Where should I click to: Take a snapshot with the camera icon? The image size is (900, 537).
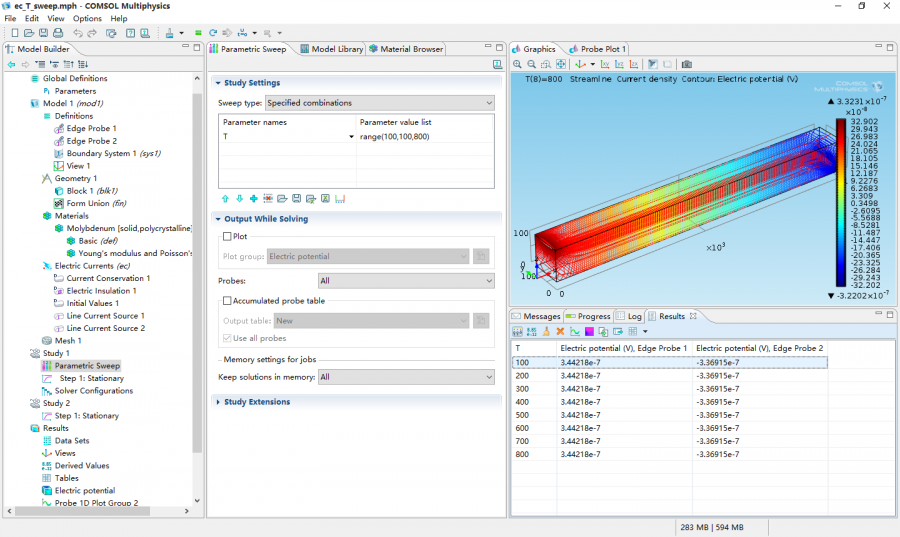tap(686, 64)
